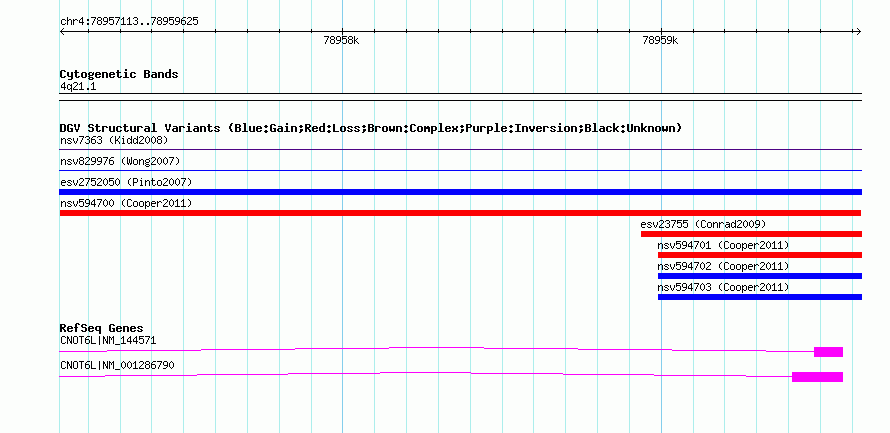Open the nsv594700 (Cooper2011) variant label
The image size is (890, 433).
pos(126,203)
